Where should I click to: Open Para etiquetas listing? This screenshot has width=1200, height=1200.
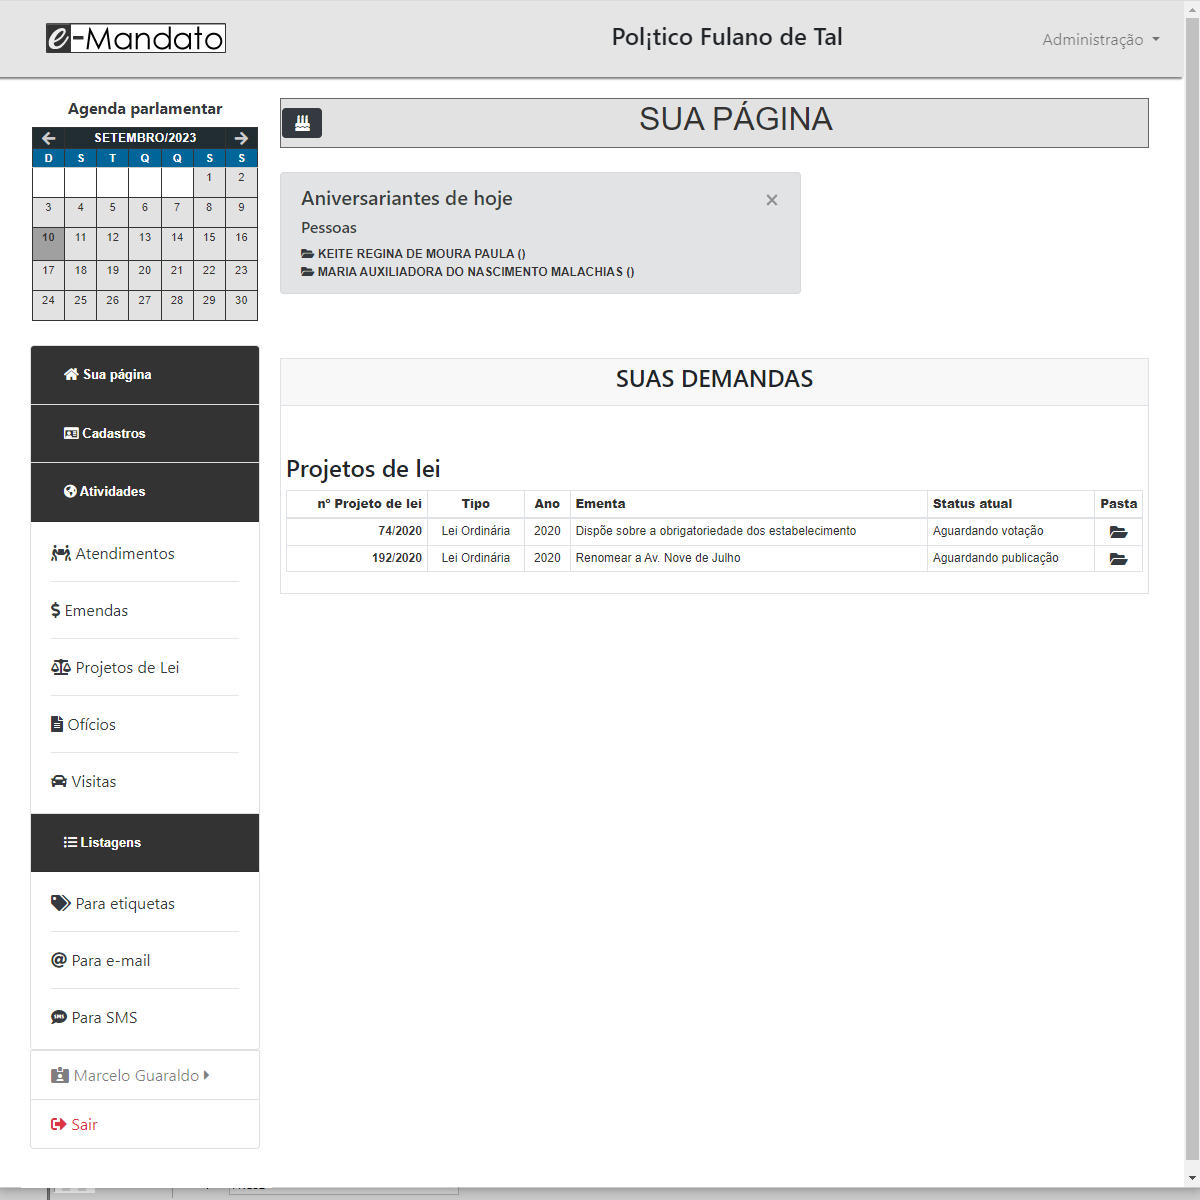(113, 904)
